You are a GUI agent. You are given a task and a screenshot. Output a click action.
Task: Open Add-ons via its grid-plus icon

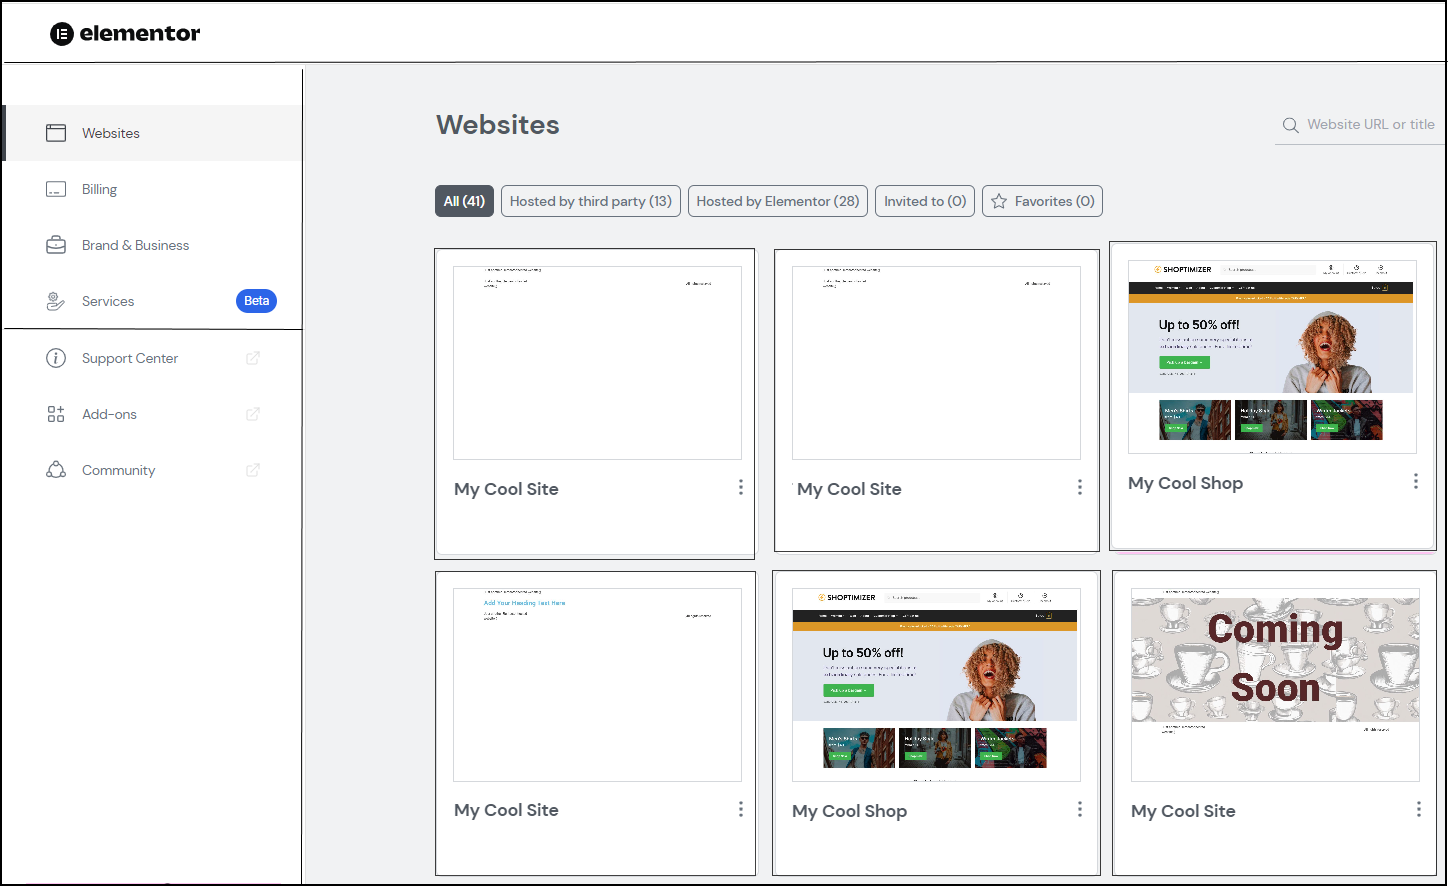56,413
